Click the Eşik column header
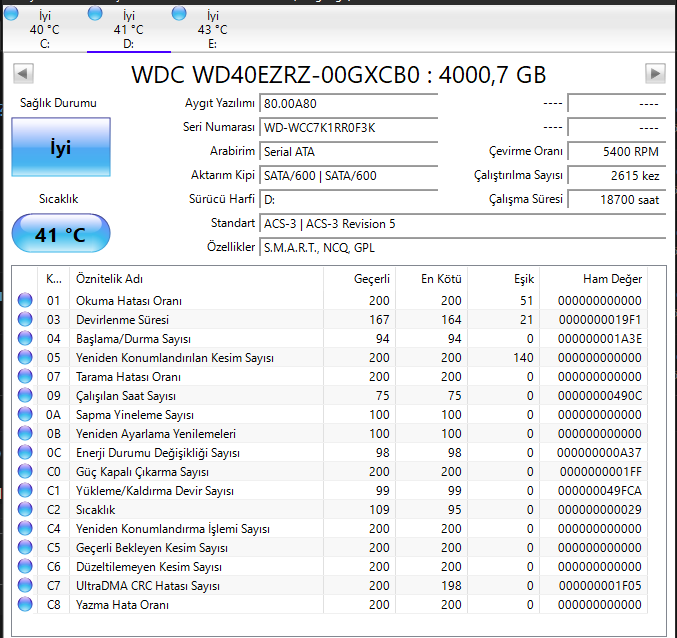 (503, 279)
